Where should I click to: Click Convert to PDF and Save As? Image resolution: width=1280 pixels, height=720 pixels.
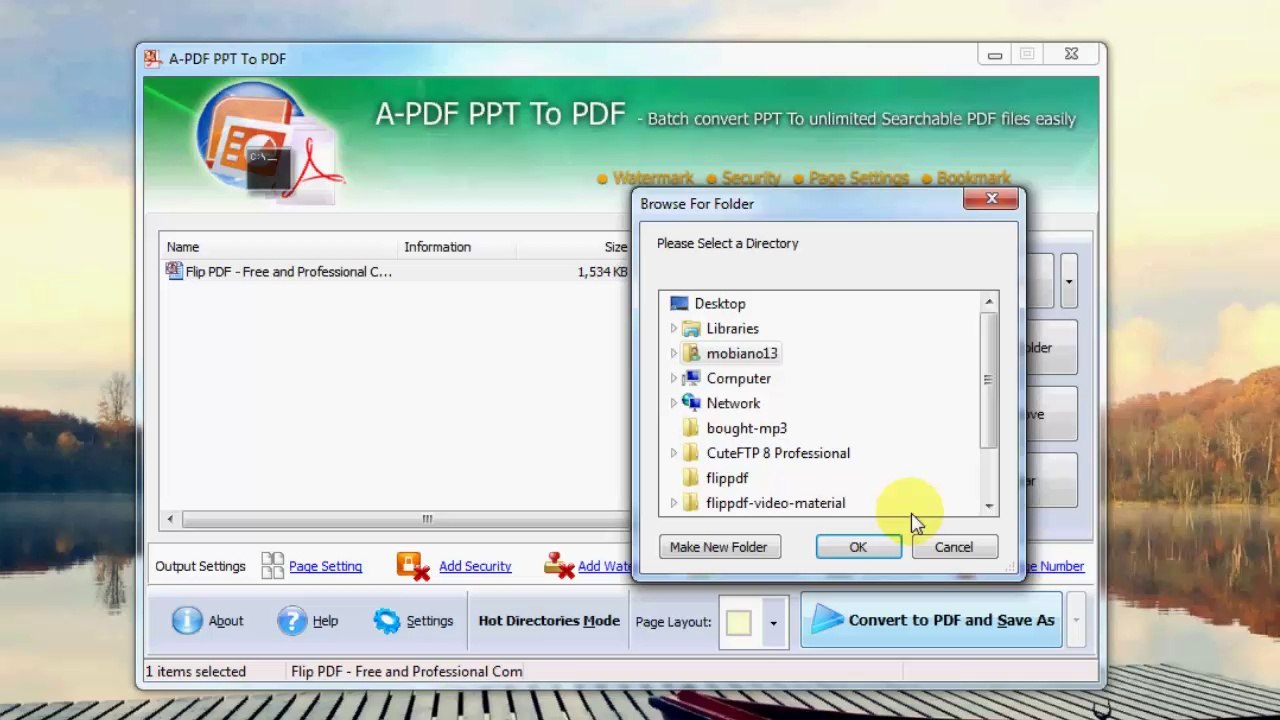tap(931, 620)
